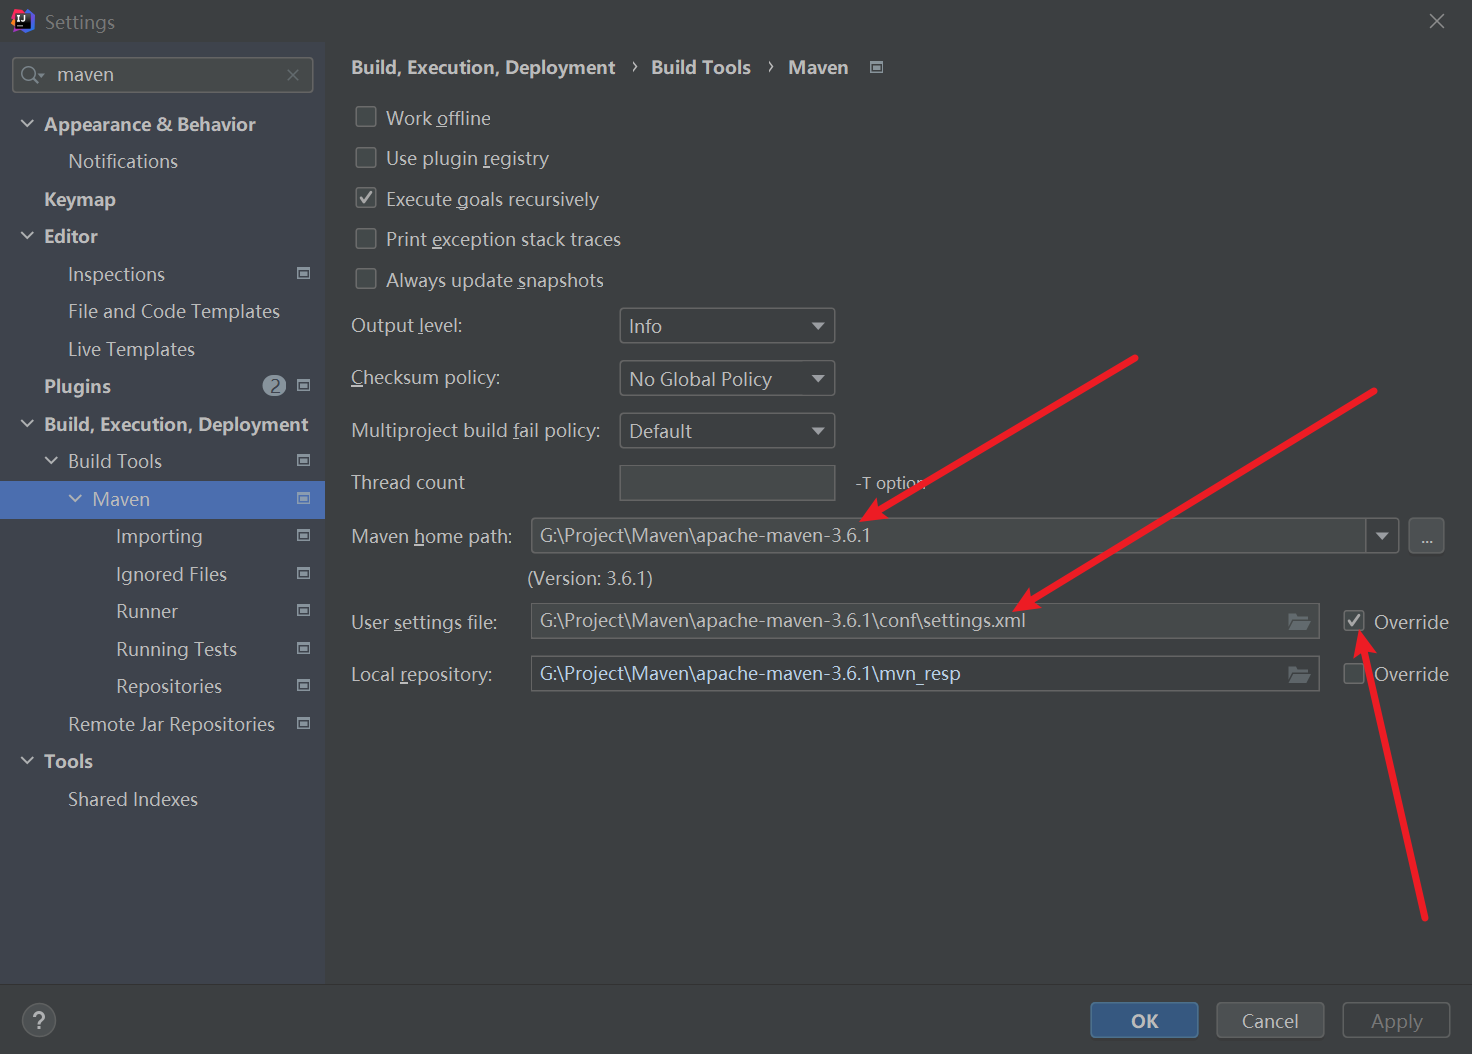Click project-level icon next to Inspections
The image size is (1472, 1054).
pos(304,273)
